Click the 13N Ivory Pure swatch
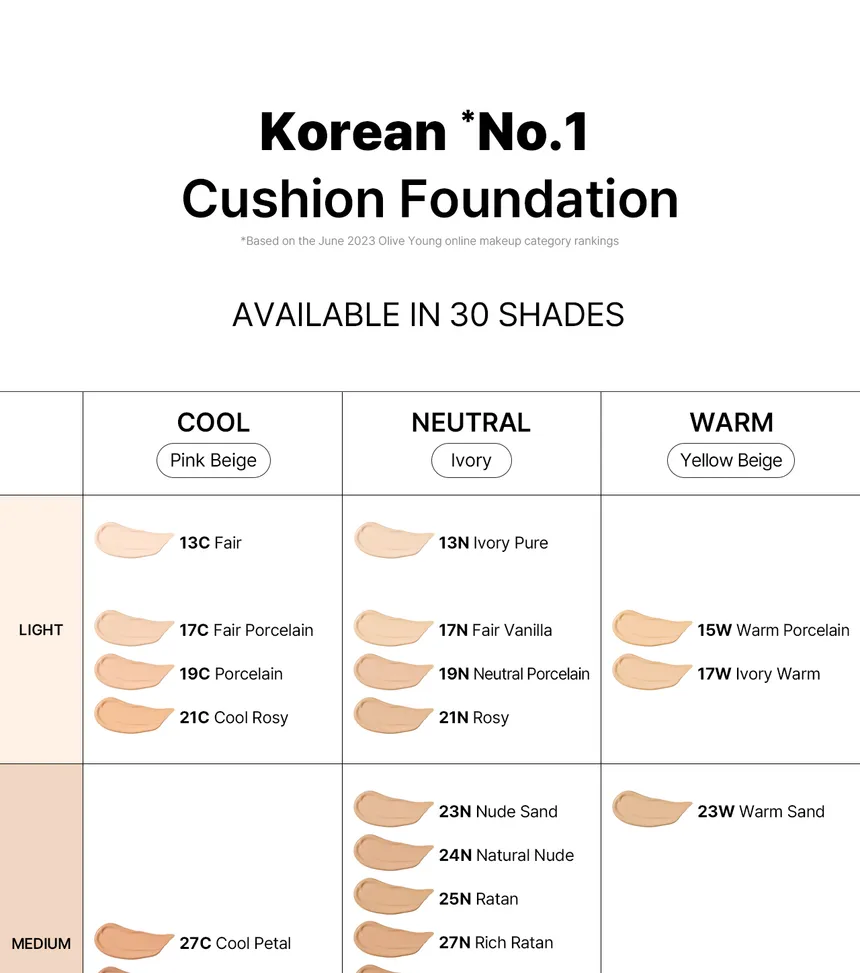This screenshot has height=973, width=860. point(392,541)
